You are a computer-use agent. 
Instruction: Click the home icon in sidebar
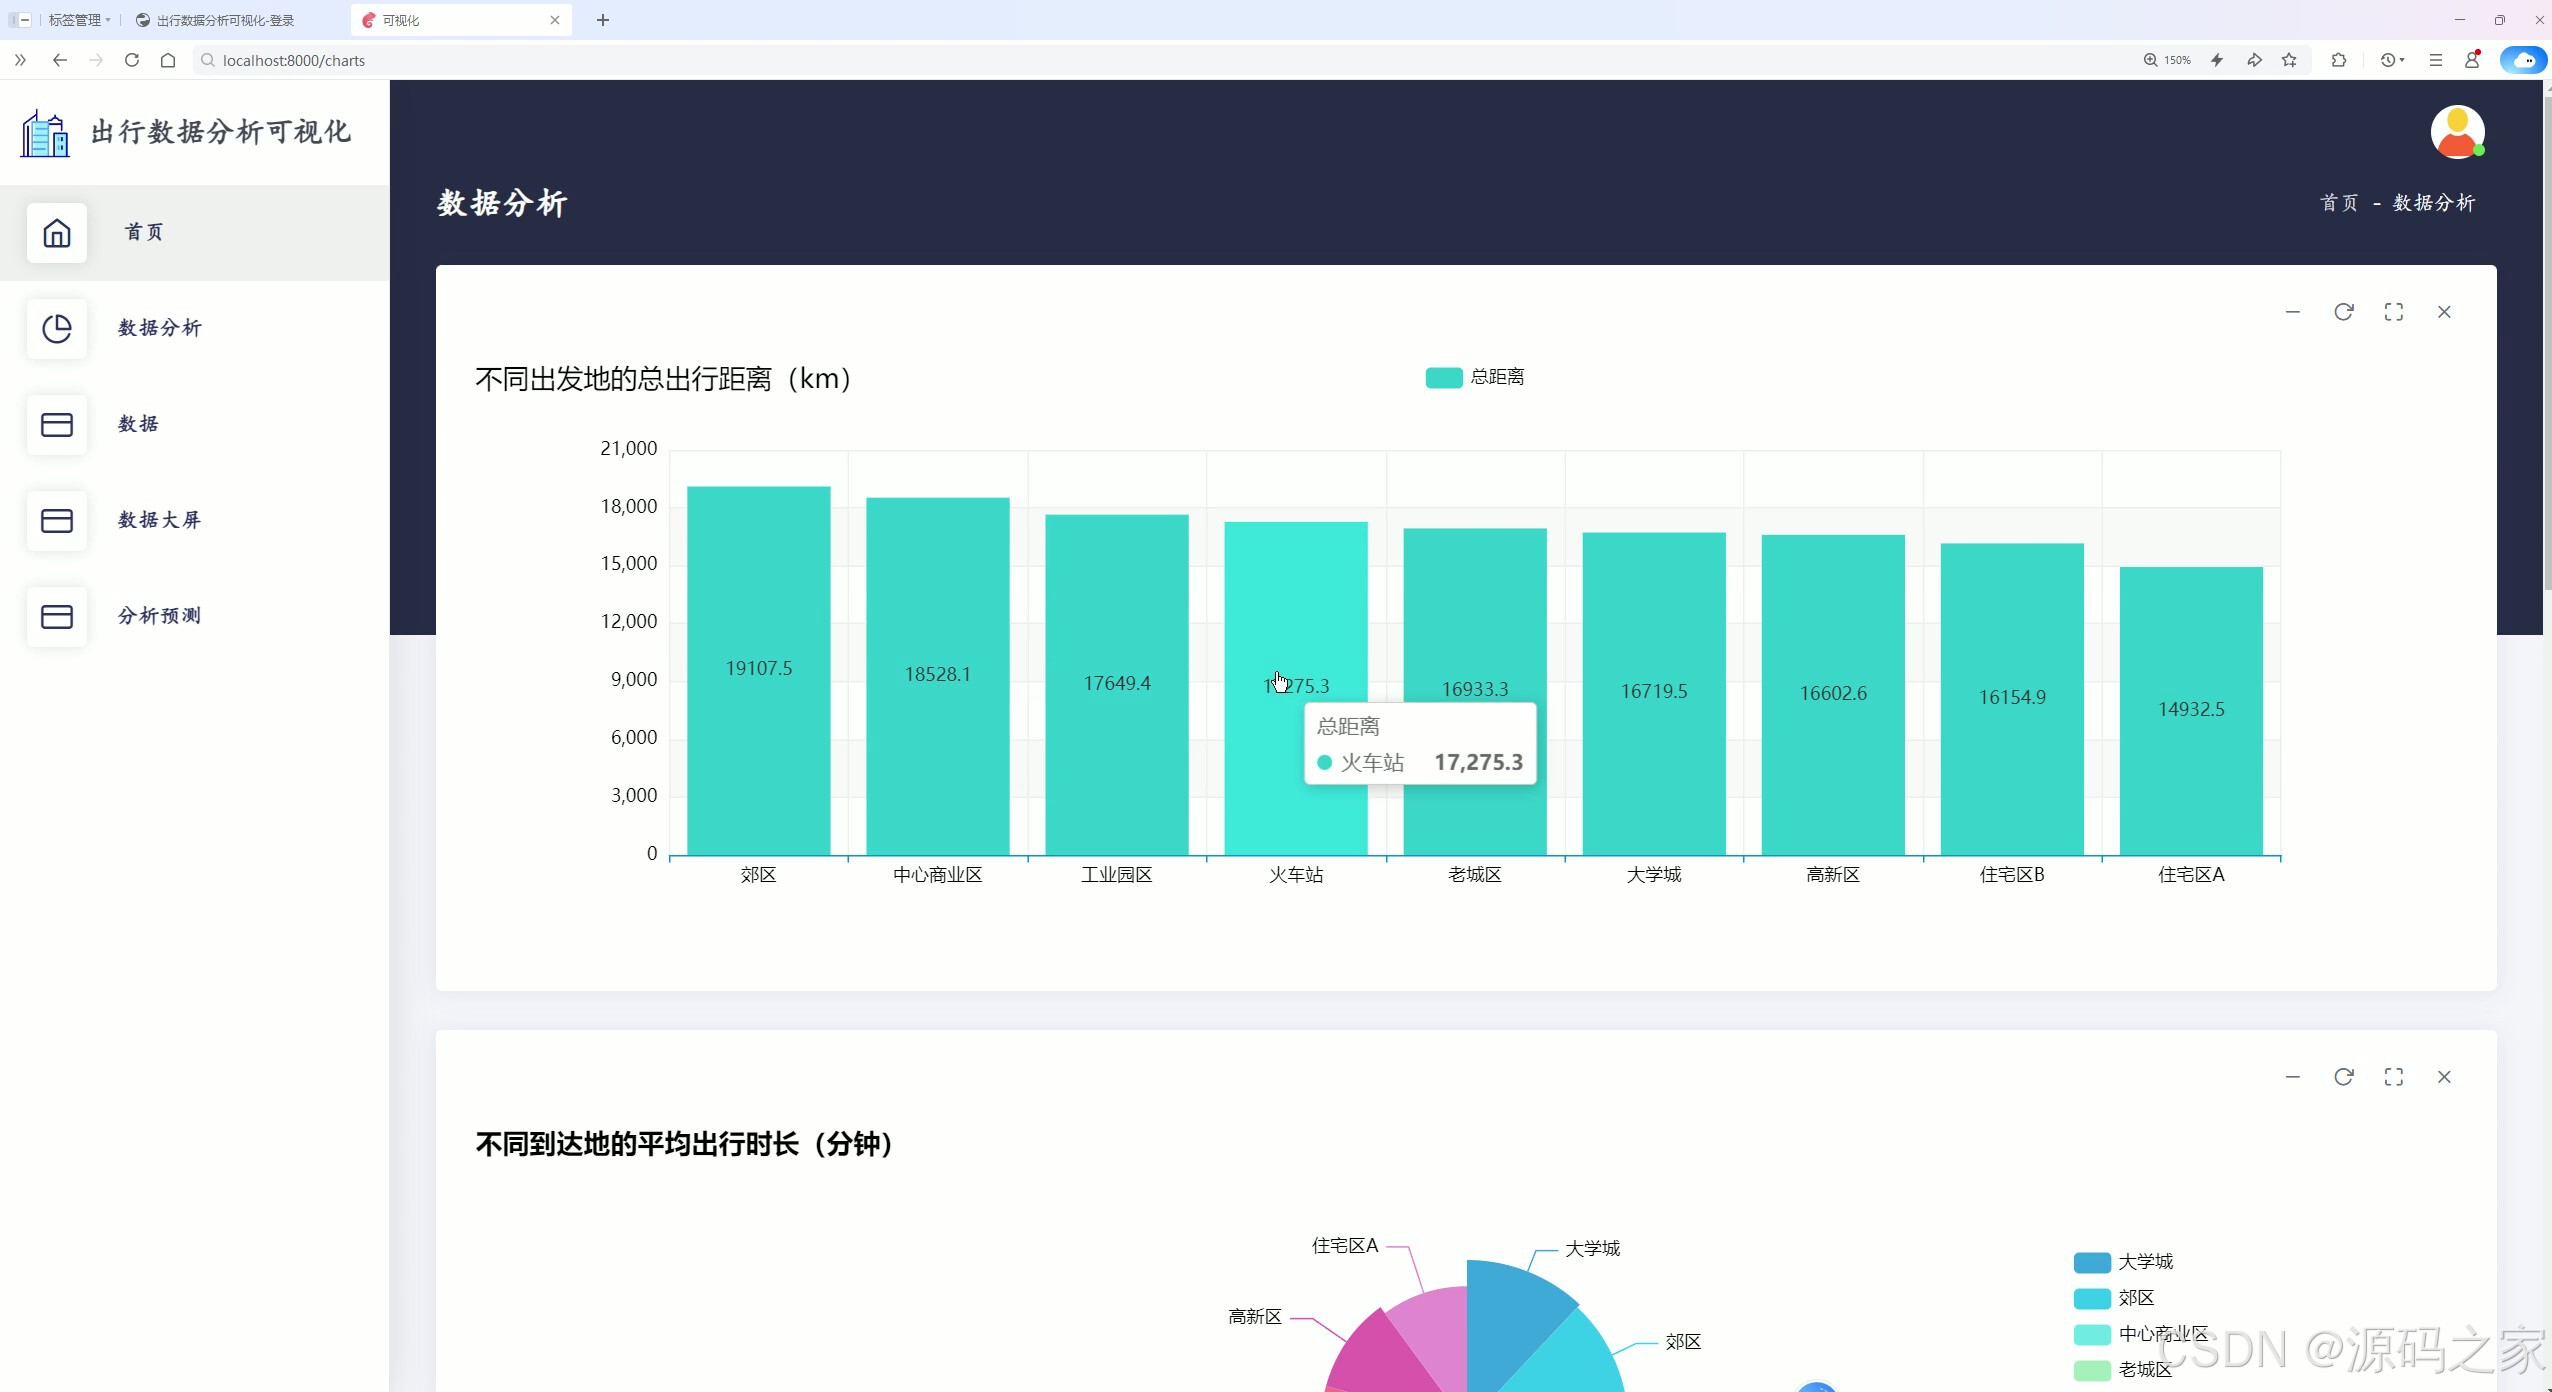click(57, 233)
